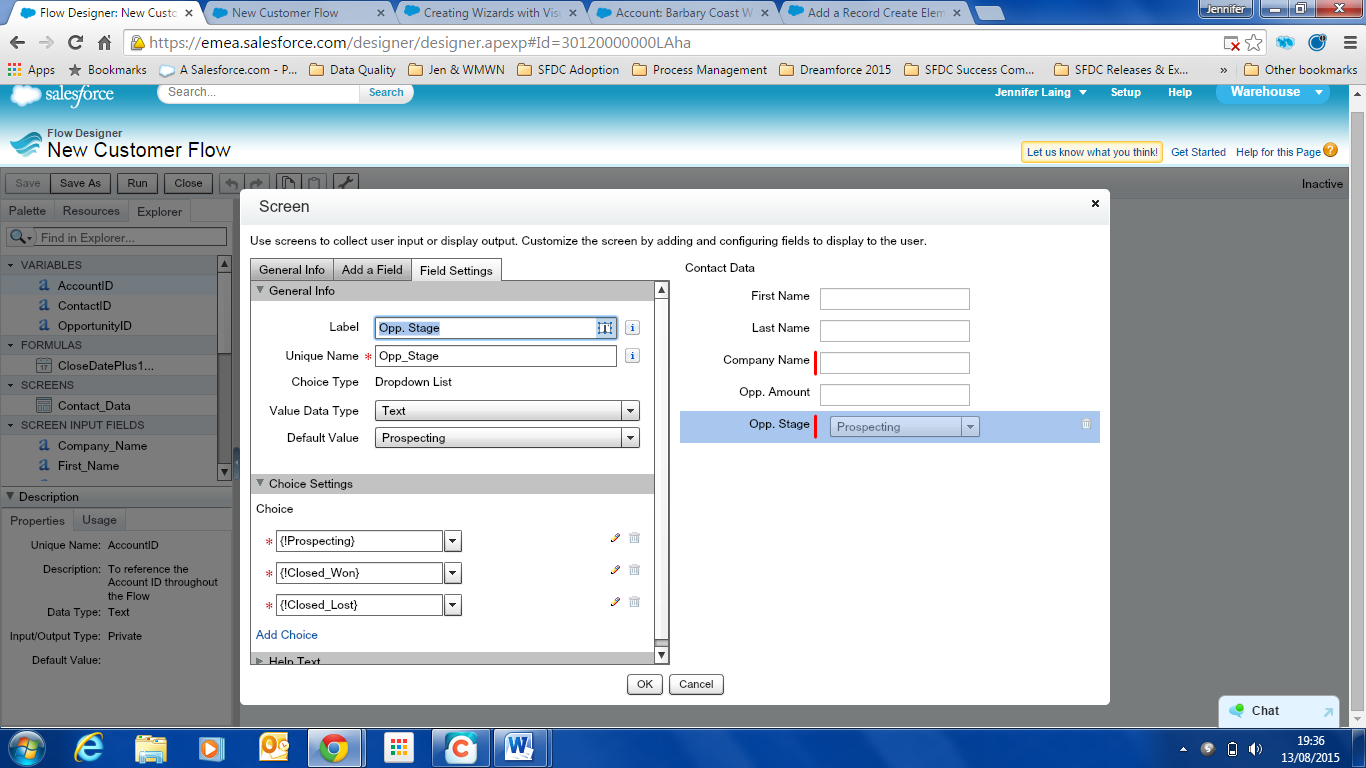Screen dimensions: 1366x768
Task: Open the Jennifer Laing user menu
Action: pos(1040,92)
